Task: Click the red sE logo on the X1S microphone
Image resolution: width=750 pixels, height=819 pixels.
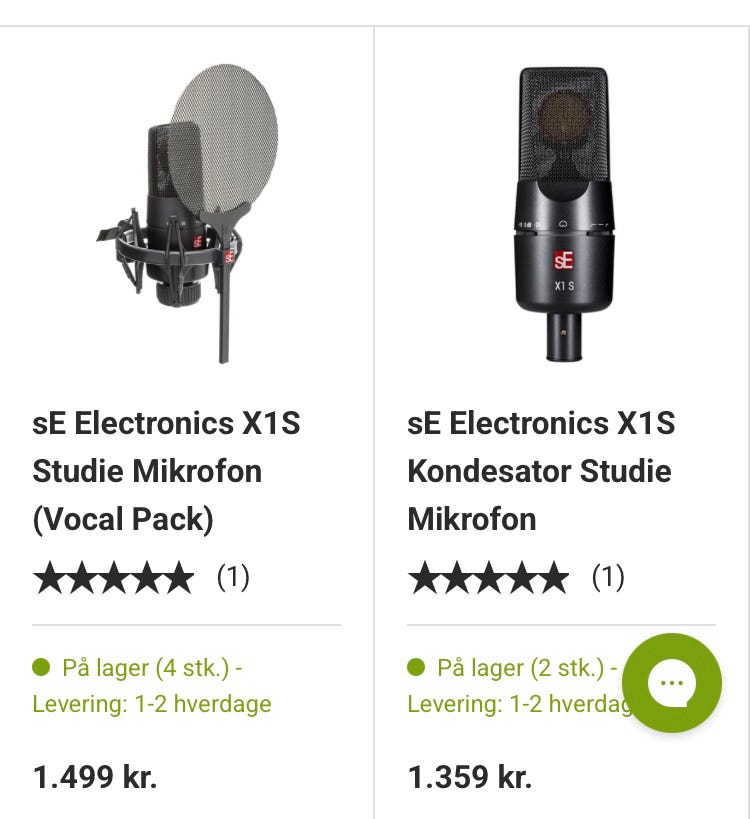Action: [563, 262]
